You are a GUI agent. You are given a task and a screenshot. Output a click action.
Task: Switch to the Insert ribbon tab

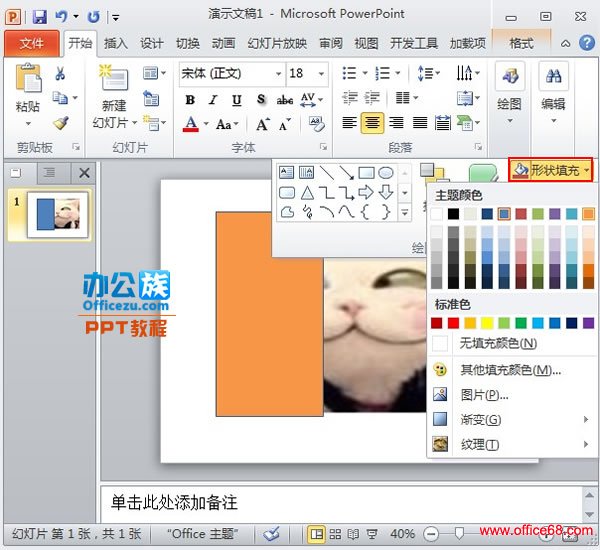point(116,44)
